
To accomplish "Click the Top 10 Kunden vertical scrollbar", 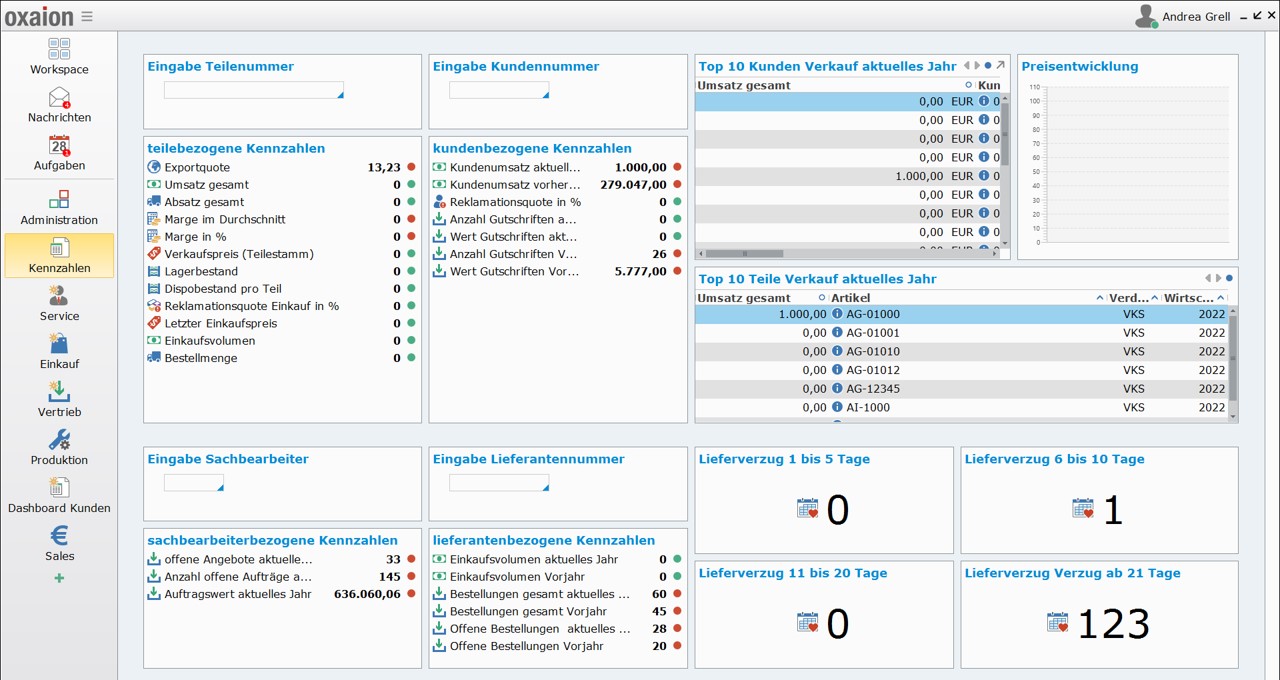I will [x=1005, y=170].
